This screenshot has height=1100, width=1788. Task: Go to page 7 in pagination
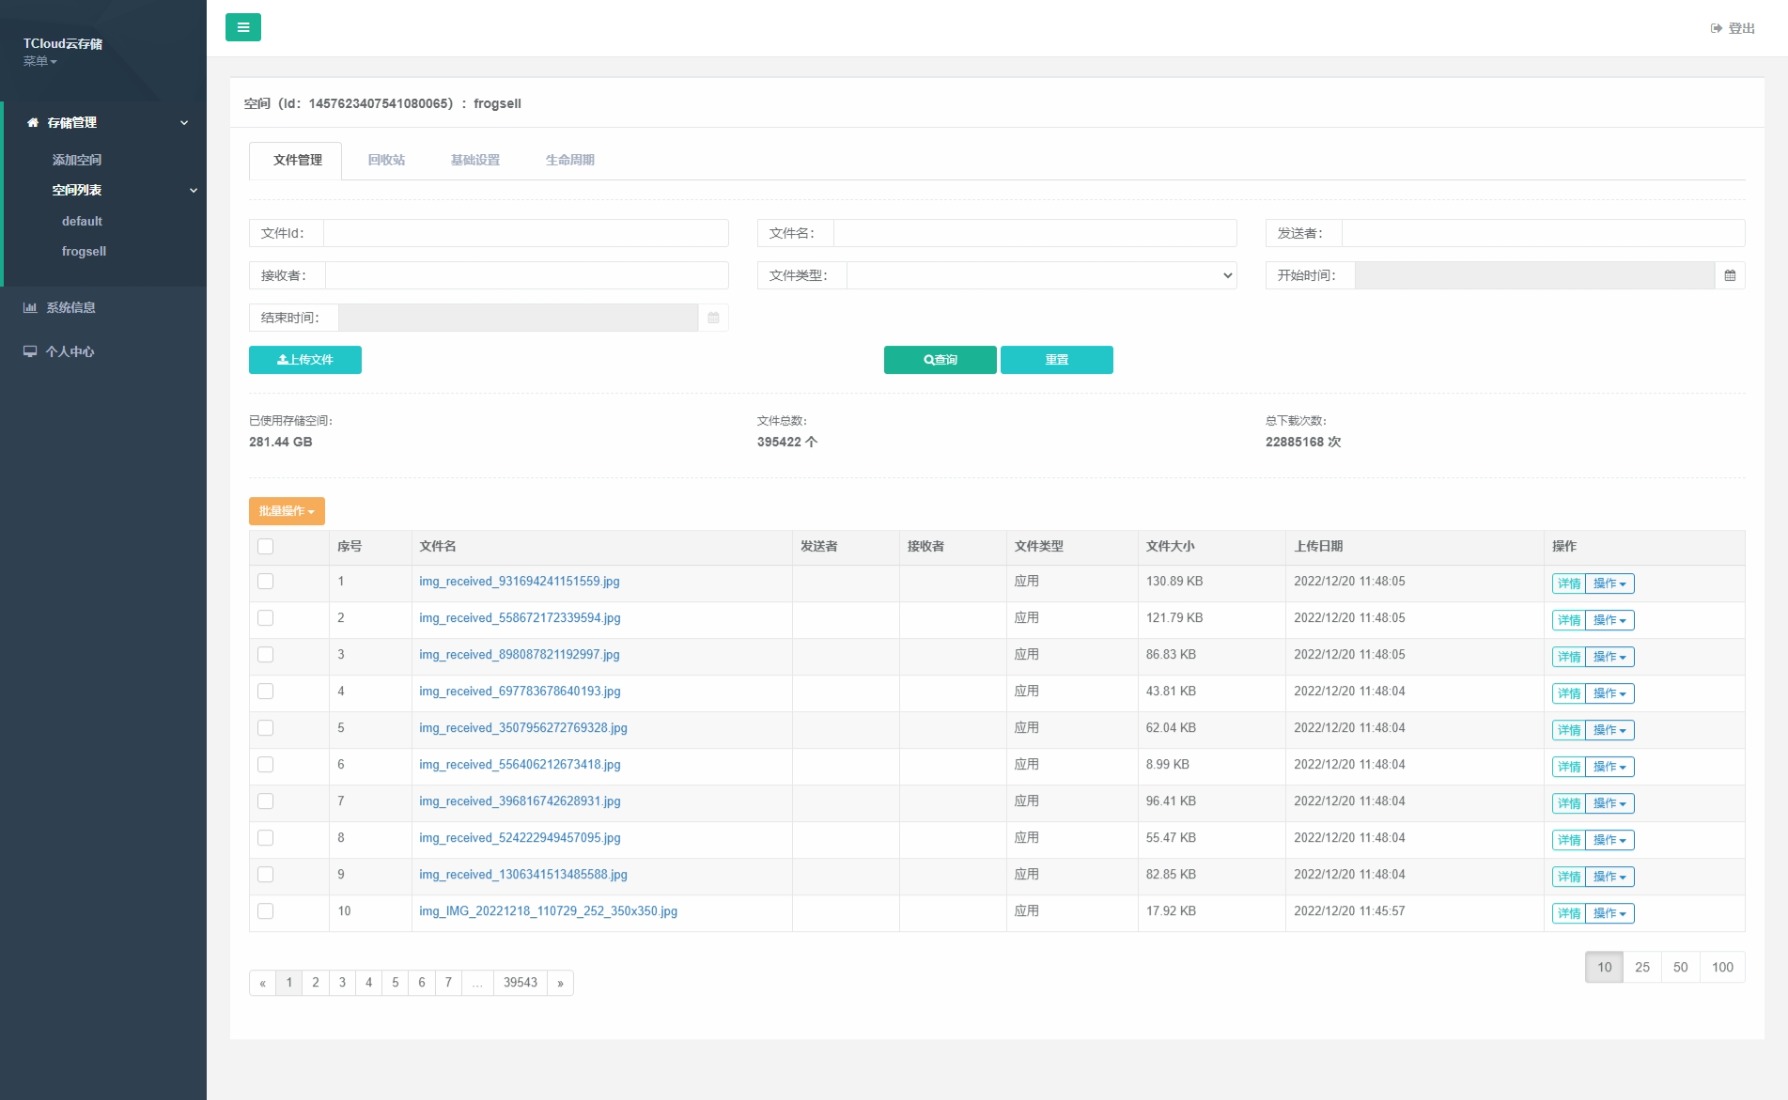click(448, 983)
